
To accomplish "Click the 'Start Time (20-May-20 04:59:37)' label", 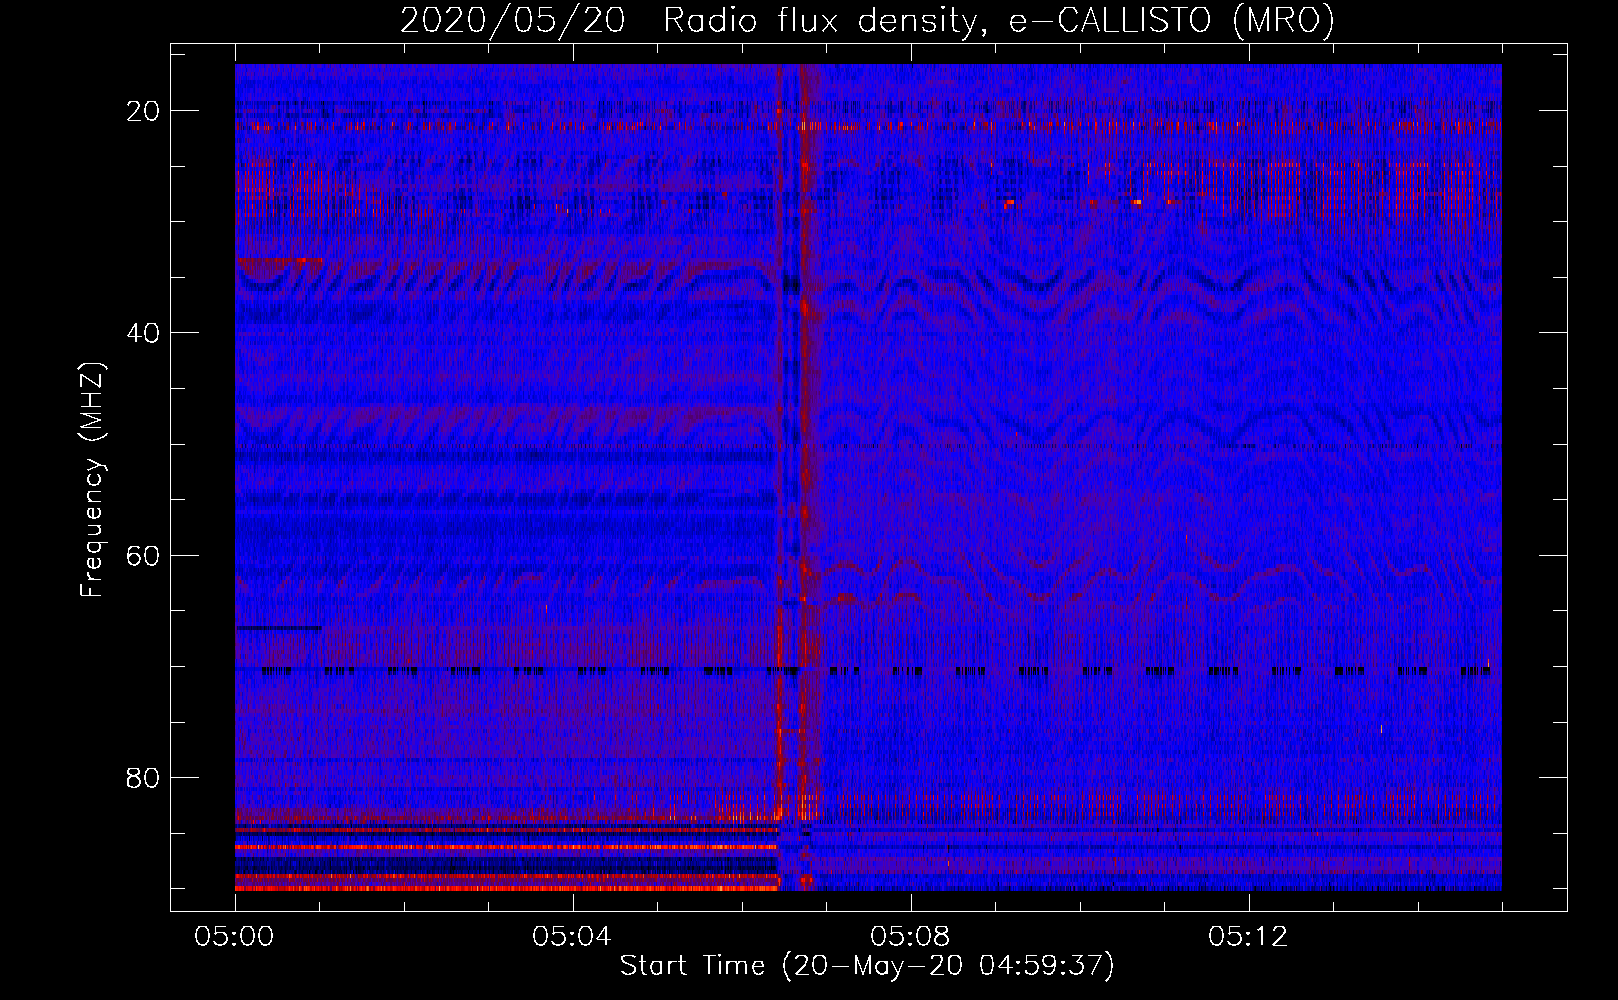I will (867, 966).
